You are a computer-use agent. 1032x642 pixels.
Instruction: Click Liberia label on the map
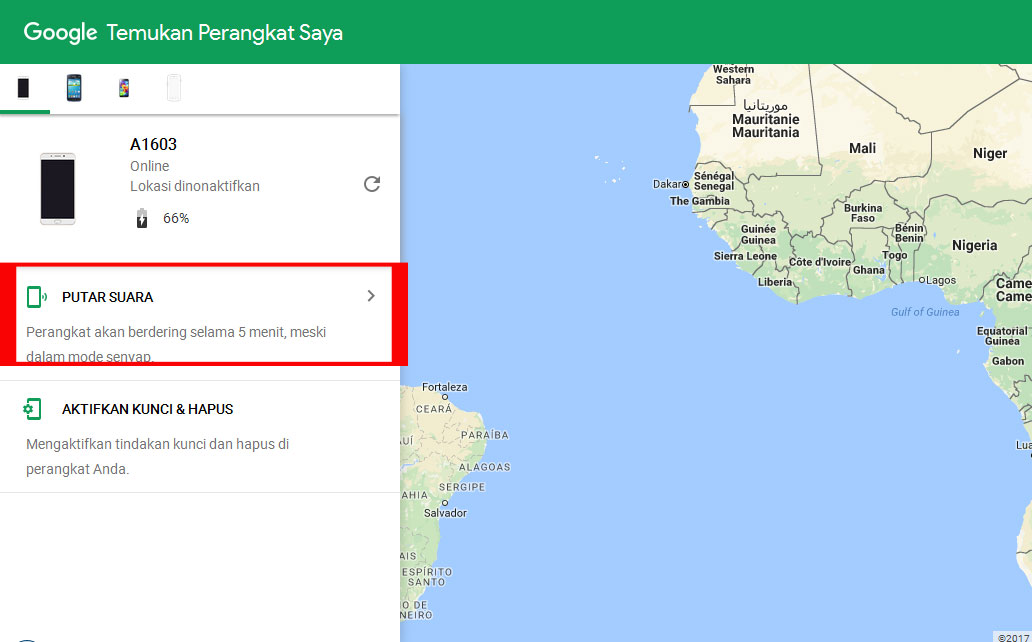(775, 282)
